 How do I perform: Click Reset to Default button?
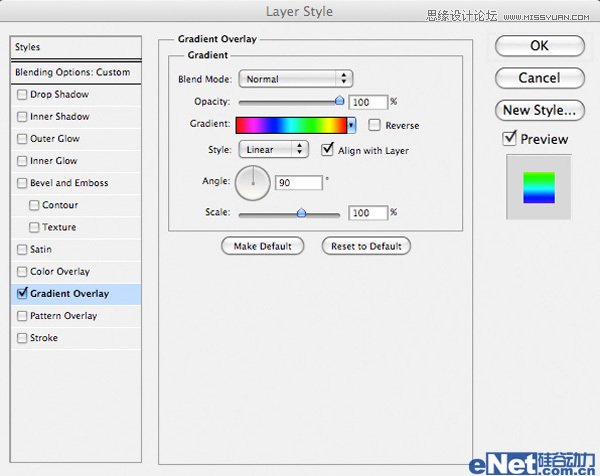[x=366, y=246]
